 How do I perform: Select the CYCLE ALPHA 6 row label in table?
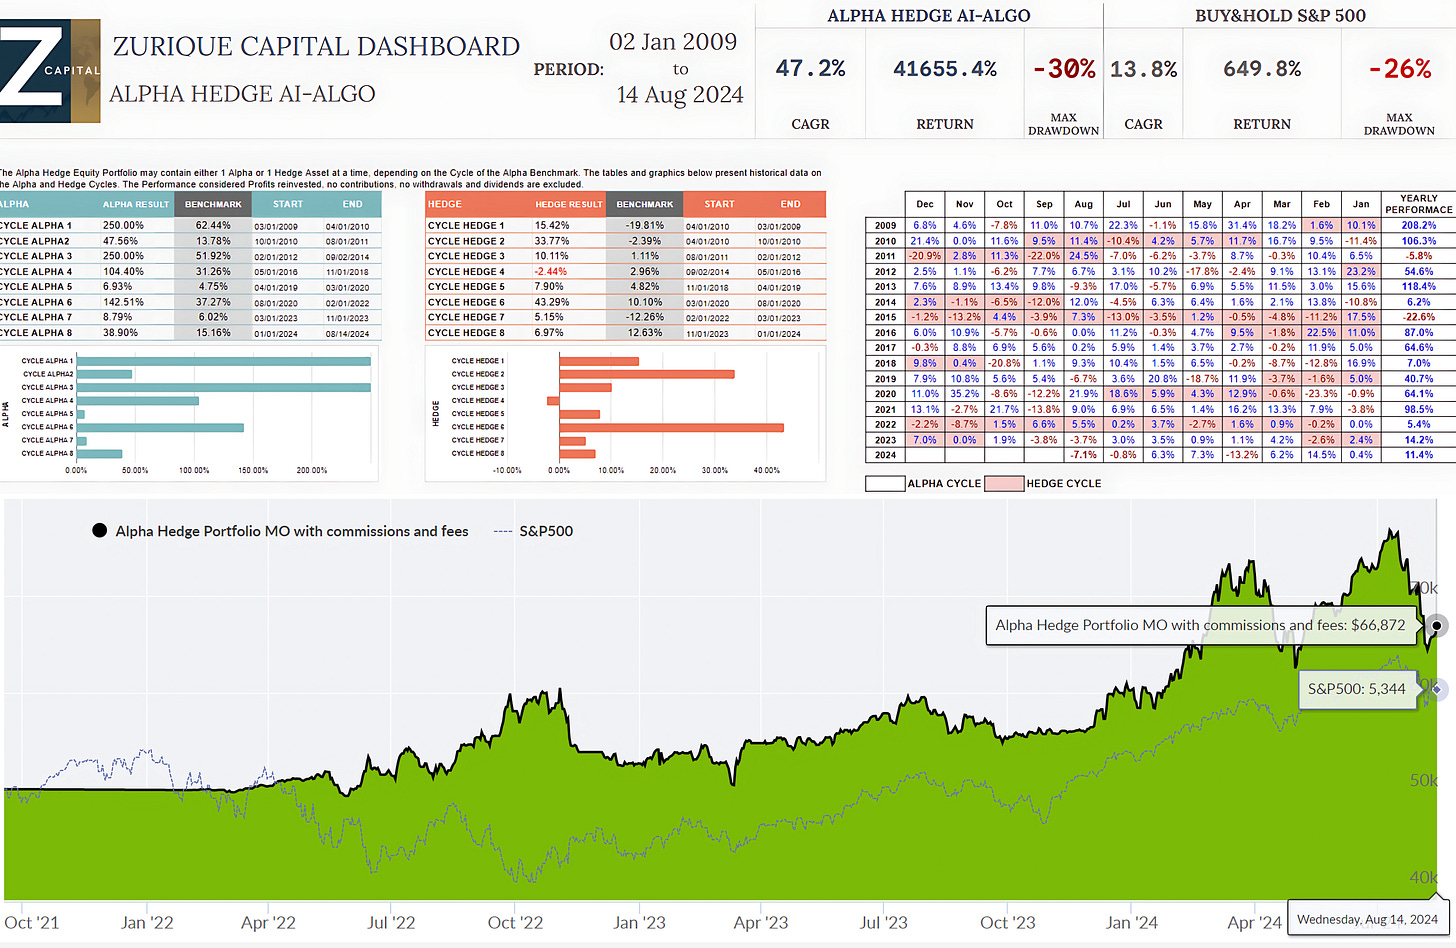36,302
